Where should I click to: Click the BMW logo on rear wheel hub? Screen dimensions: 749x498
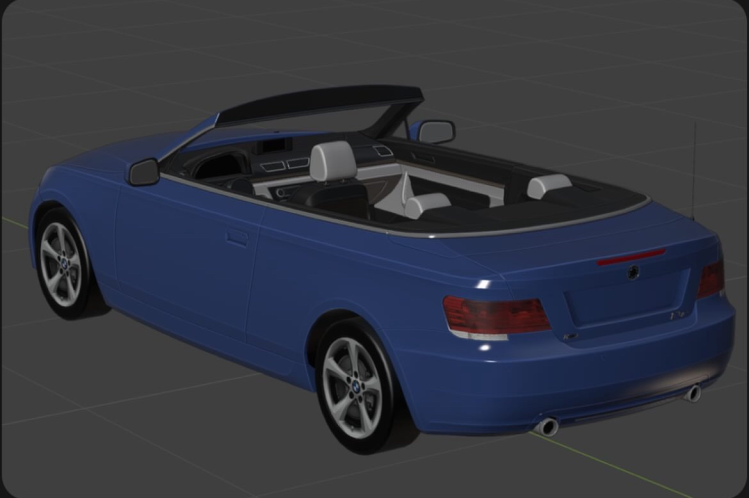356,387
